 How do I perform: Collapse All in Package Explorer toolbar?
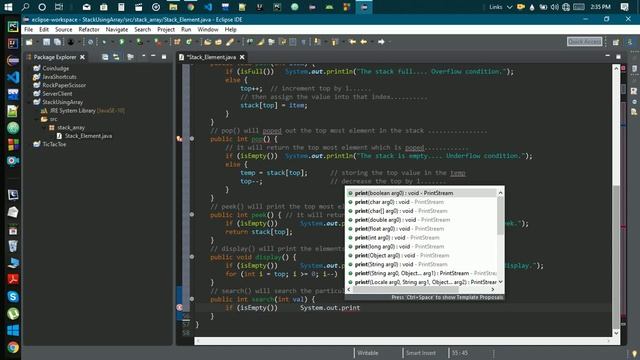tap(105, 57)
